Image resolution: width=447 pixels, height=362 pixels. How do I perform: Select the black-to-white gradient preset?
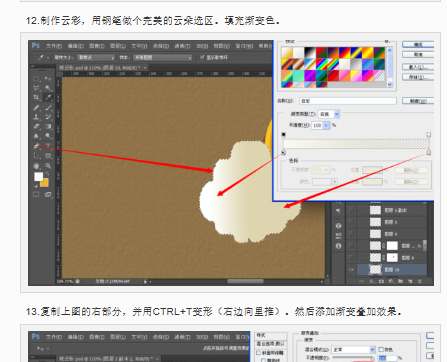coord(310,52)
